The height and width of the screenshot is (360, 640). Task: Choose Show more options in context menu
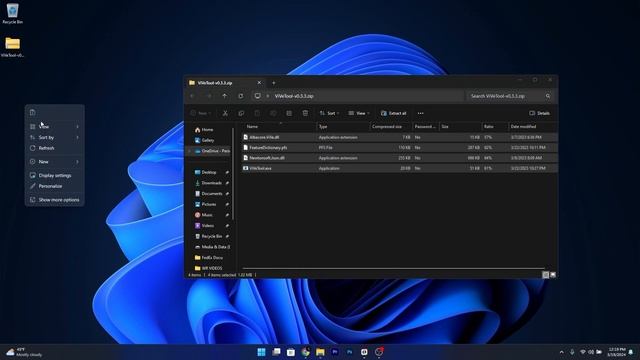click(x=54, y=200)
